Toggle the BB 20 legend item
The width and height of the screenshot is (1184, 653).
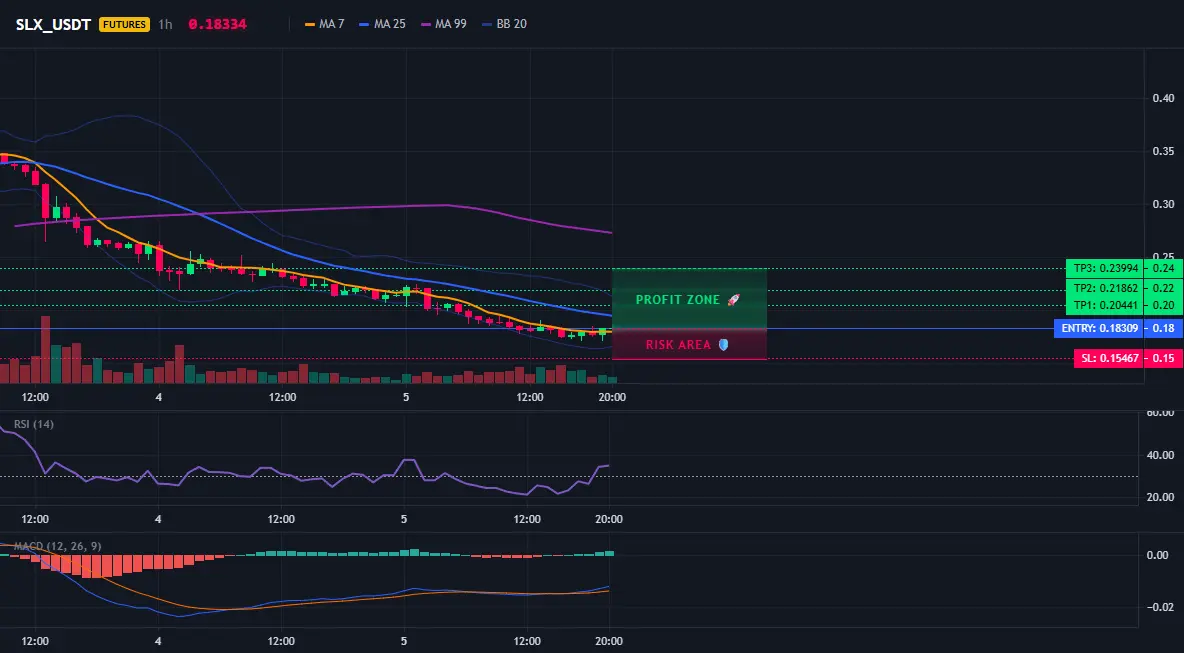[504, 24]
